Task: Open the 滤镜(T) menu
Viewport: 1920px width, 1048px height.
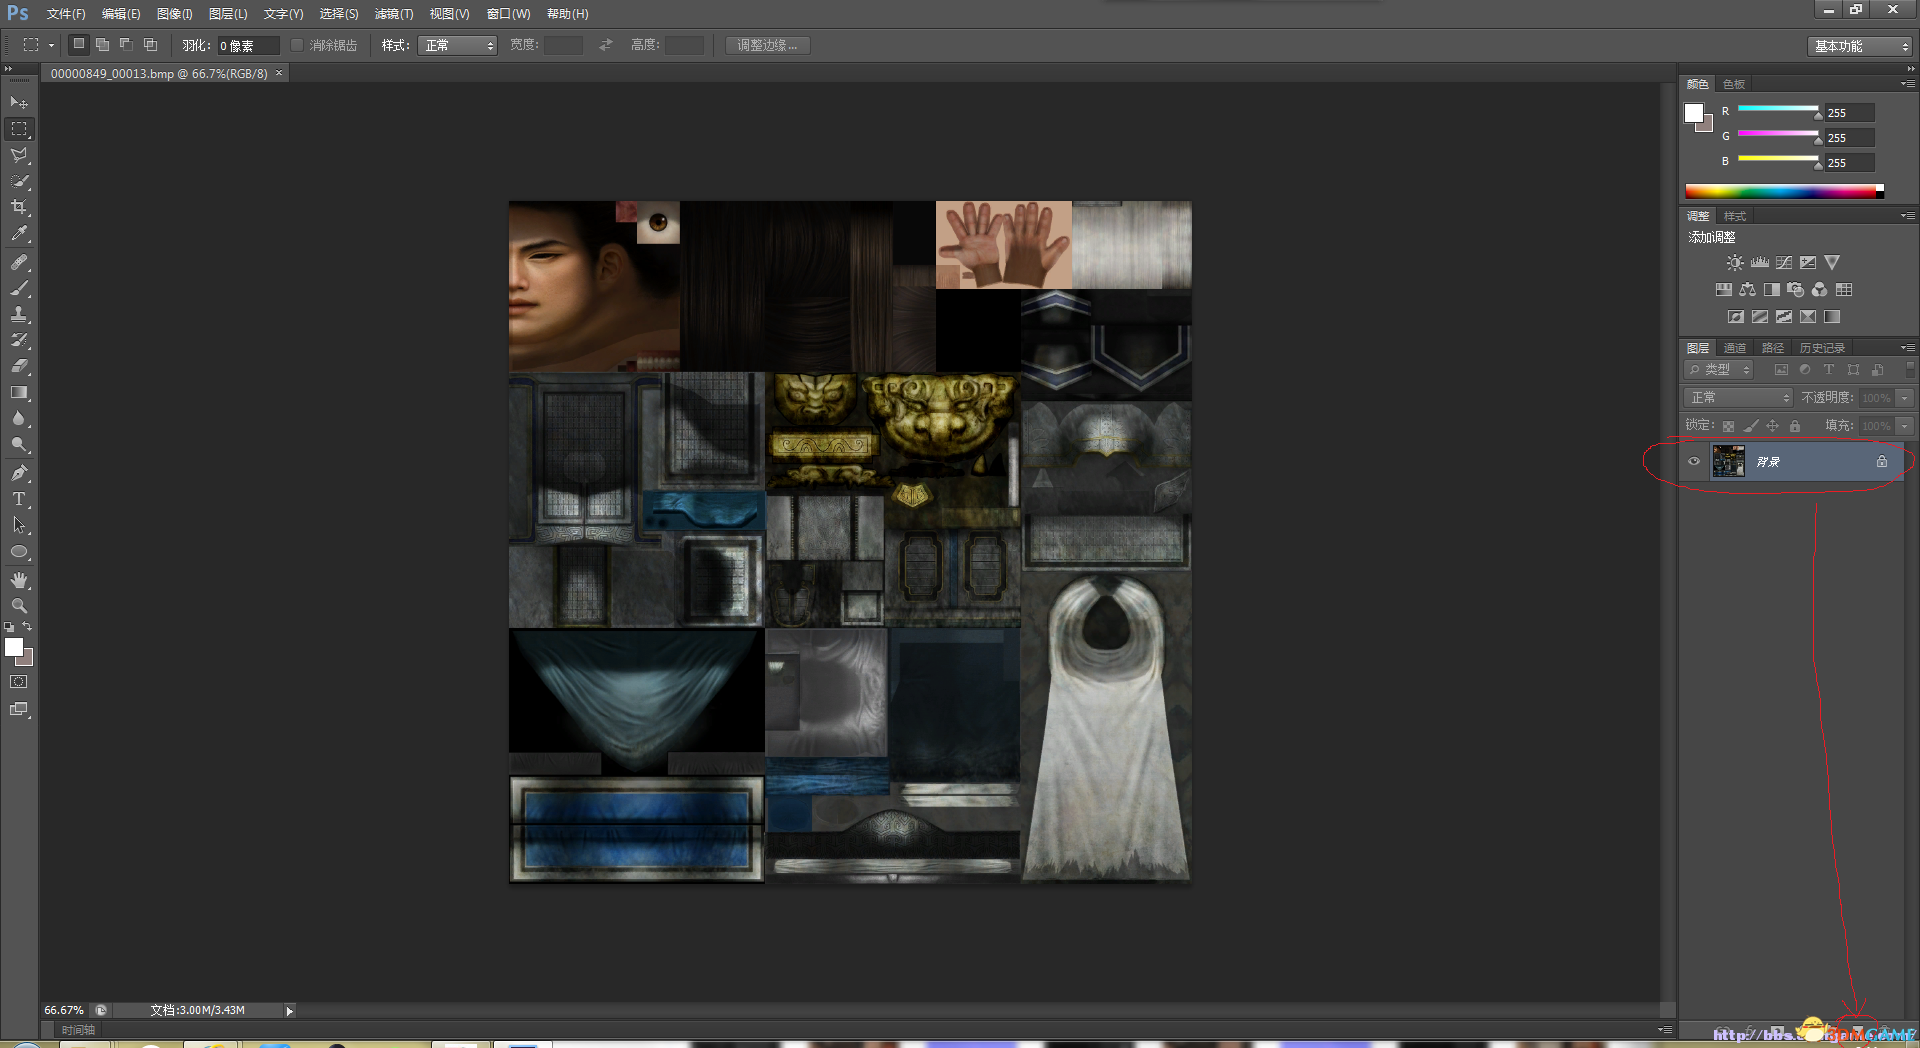Action: [393, 14]
